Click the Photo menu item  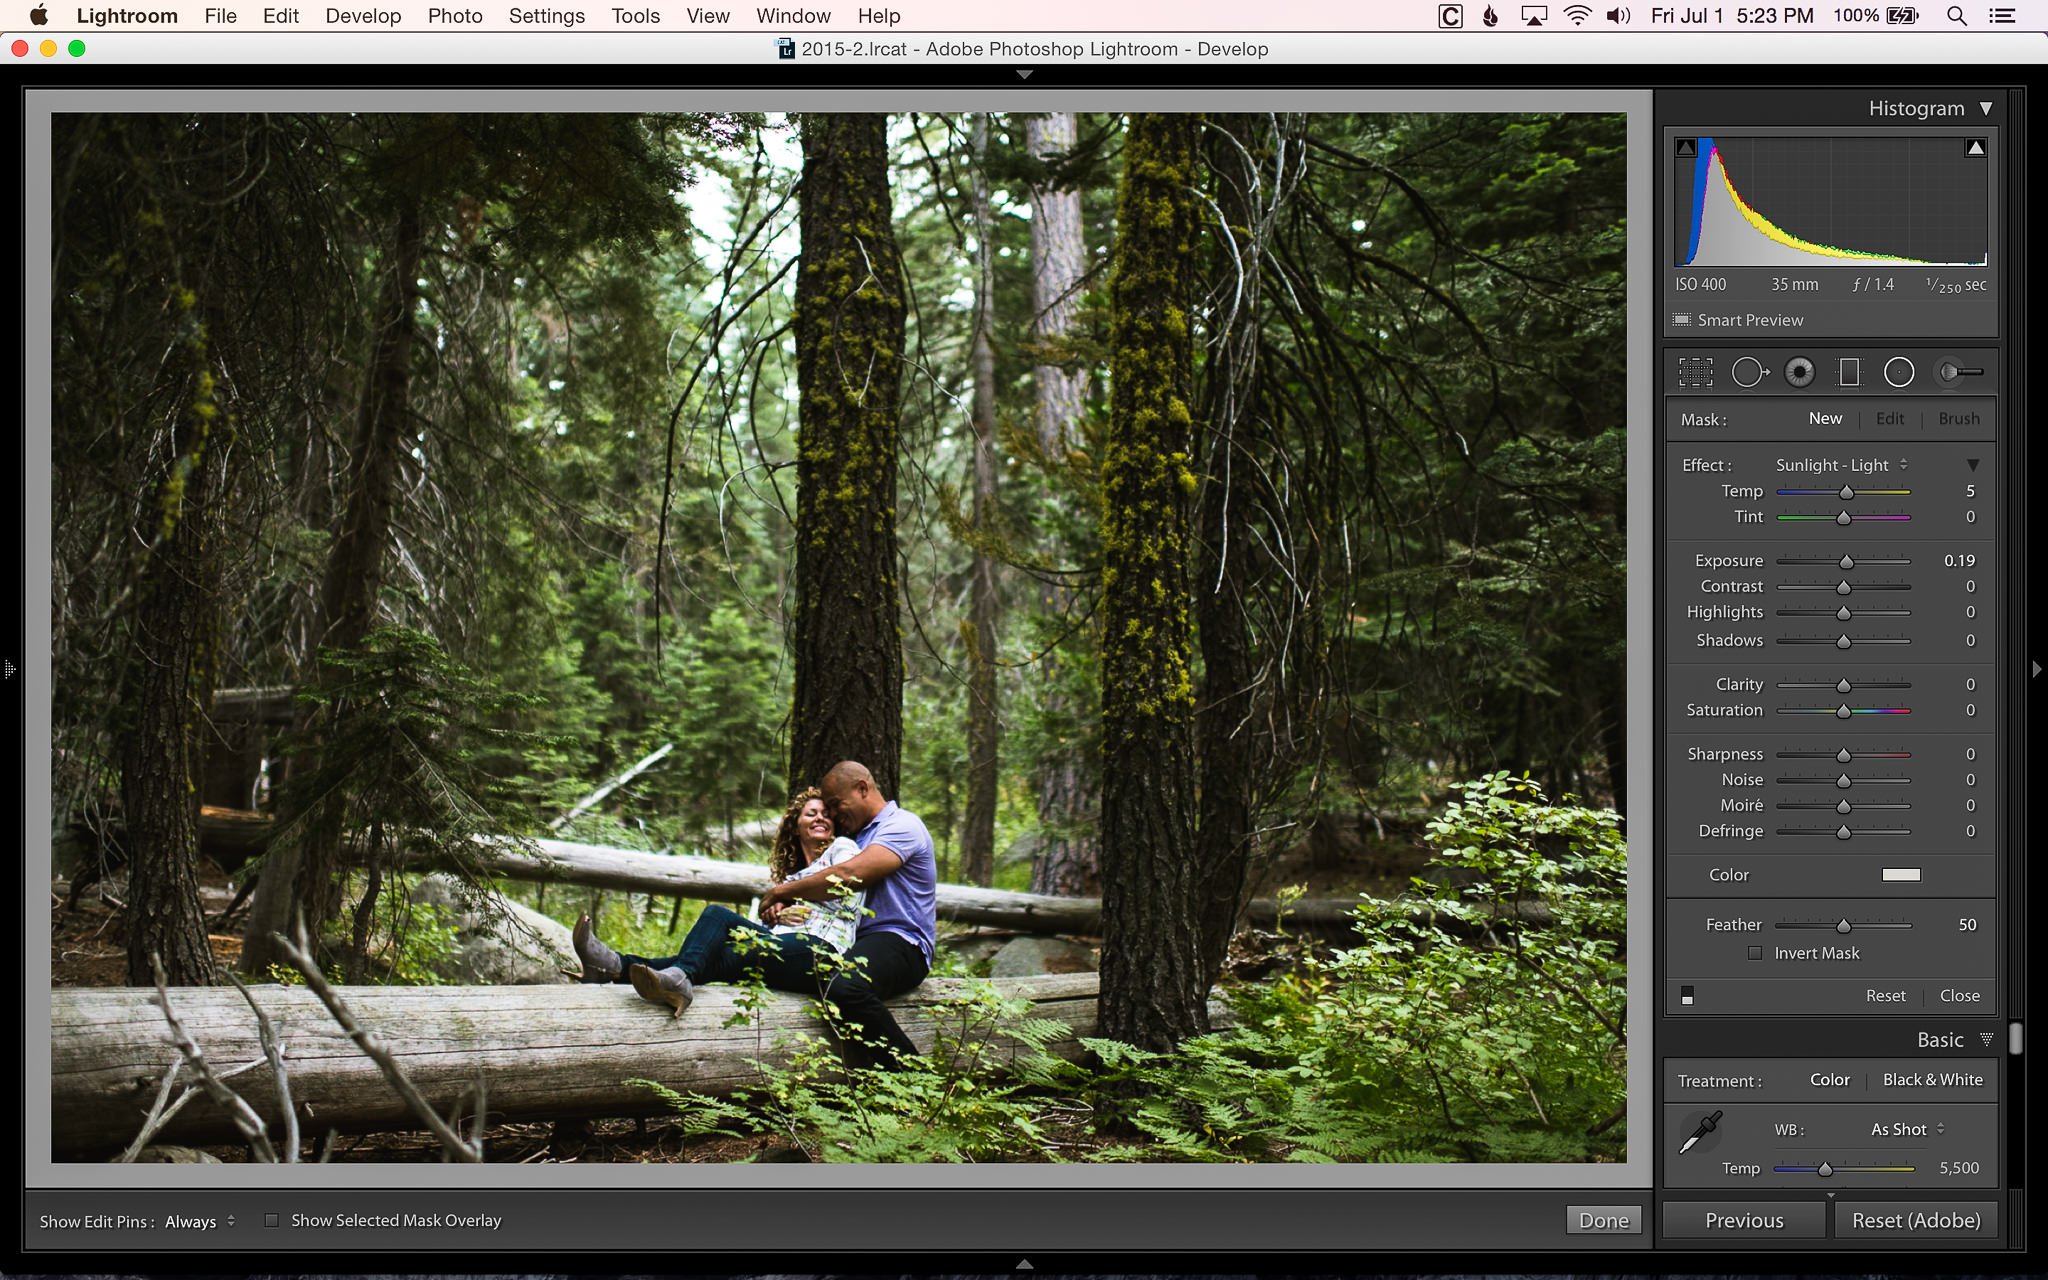pyautogui.click(x=456, y=15)
